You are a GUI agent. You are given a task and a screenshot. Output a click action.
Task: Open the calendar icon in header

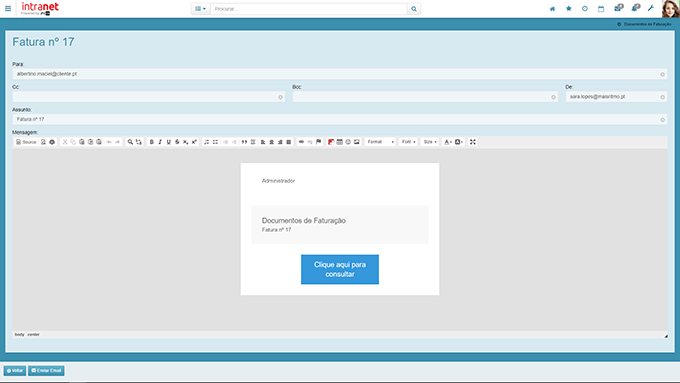[x=601, y=9]
